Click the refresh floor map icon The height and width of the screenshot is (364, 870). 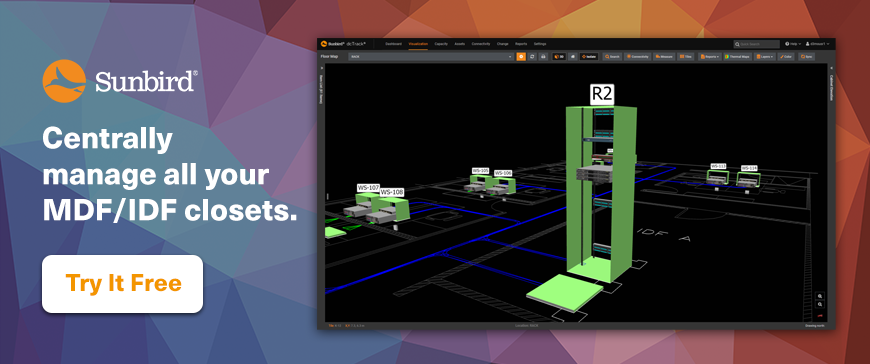coord(532,57)
